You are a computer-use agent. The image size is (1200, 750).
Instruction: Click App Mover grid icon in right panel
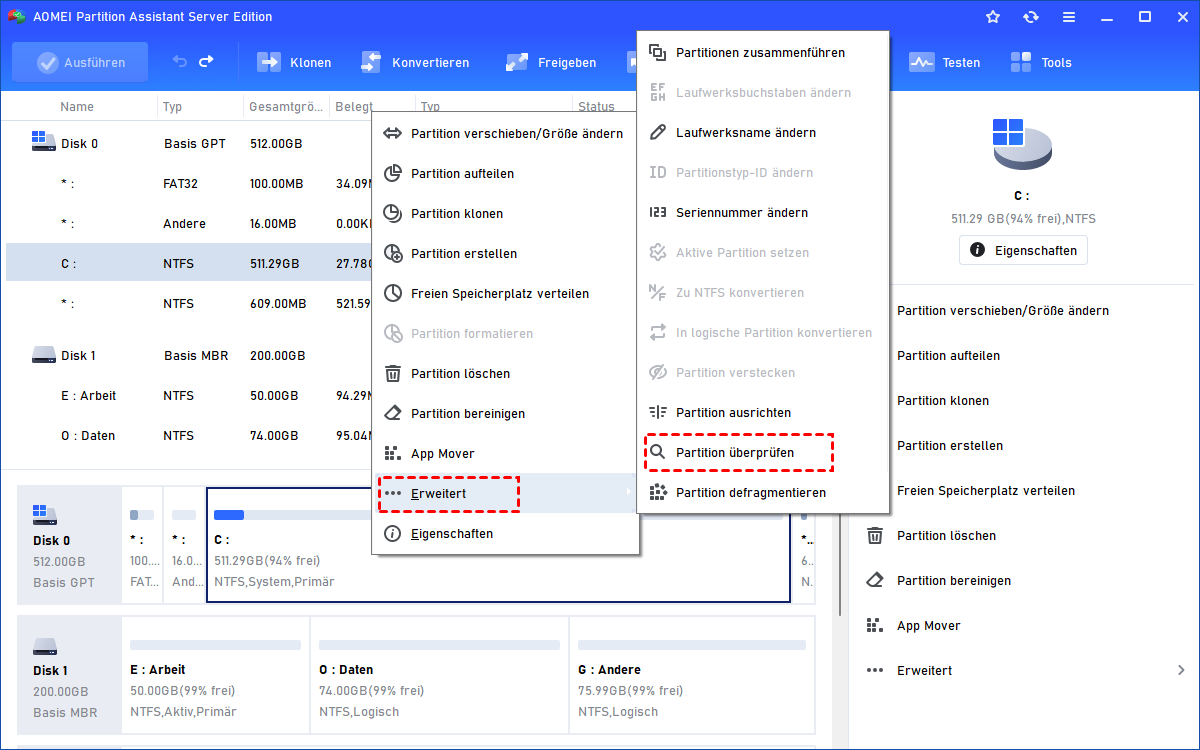tap(875, 625)
